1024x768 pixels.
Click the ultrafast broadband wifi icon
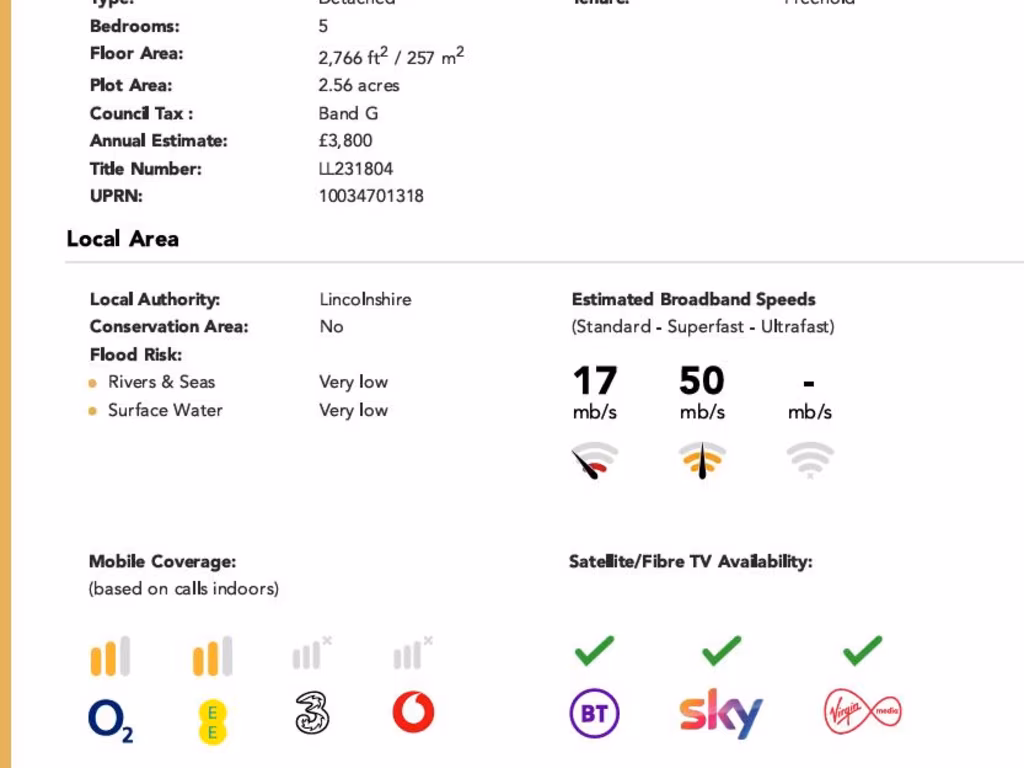point(809,459)
